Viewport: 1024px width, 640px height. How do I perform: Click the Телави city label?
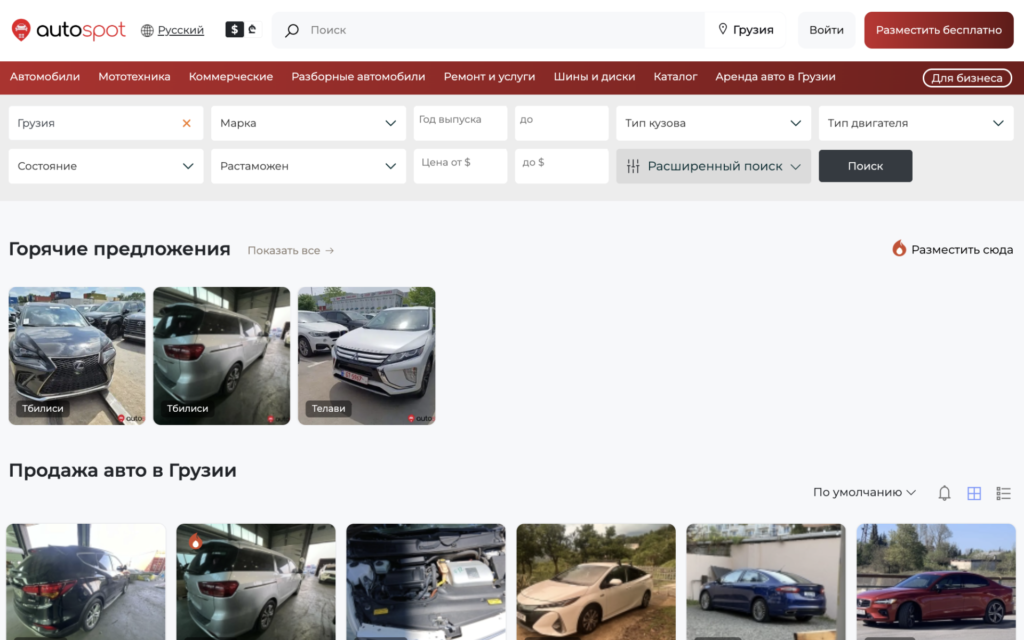pos(328,409)
